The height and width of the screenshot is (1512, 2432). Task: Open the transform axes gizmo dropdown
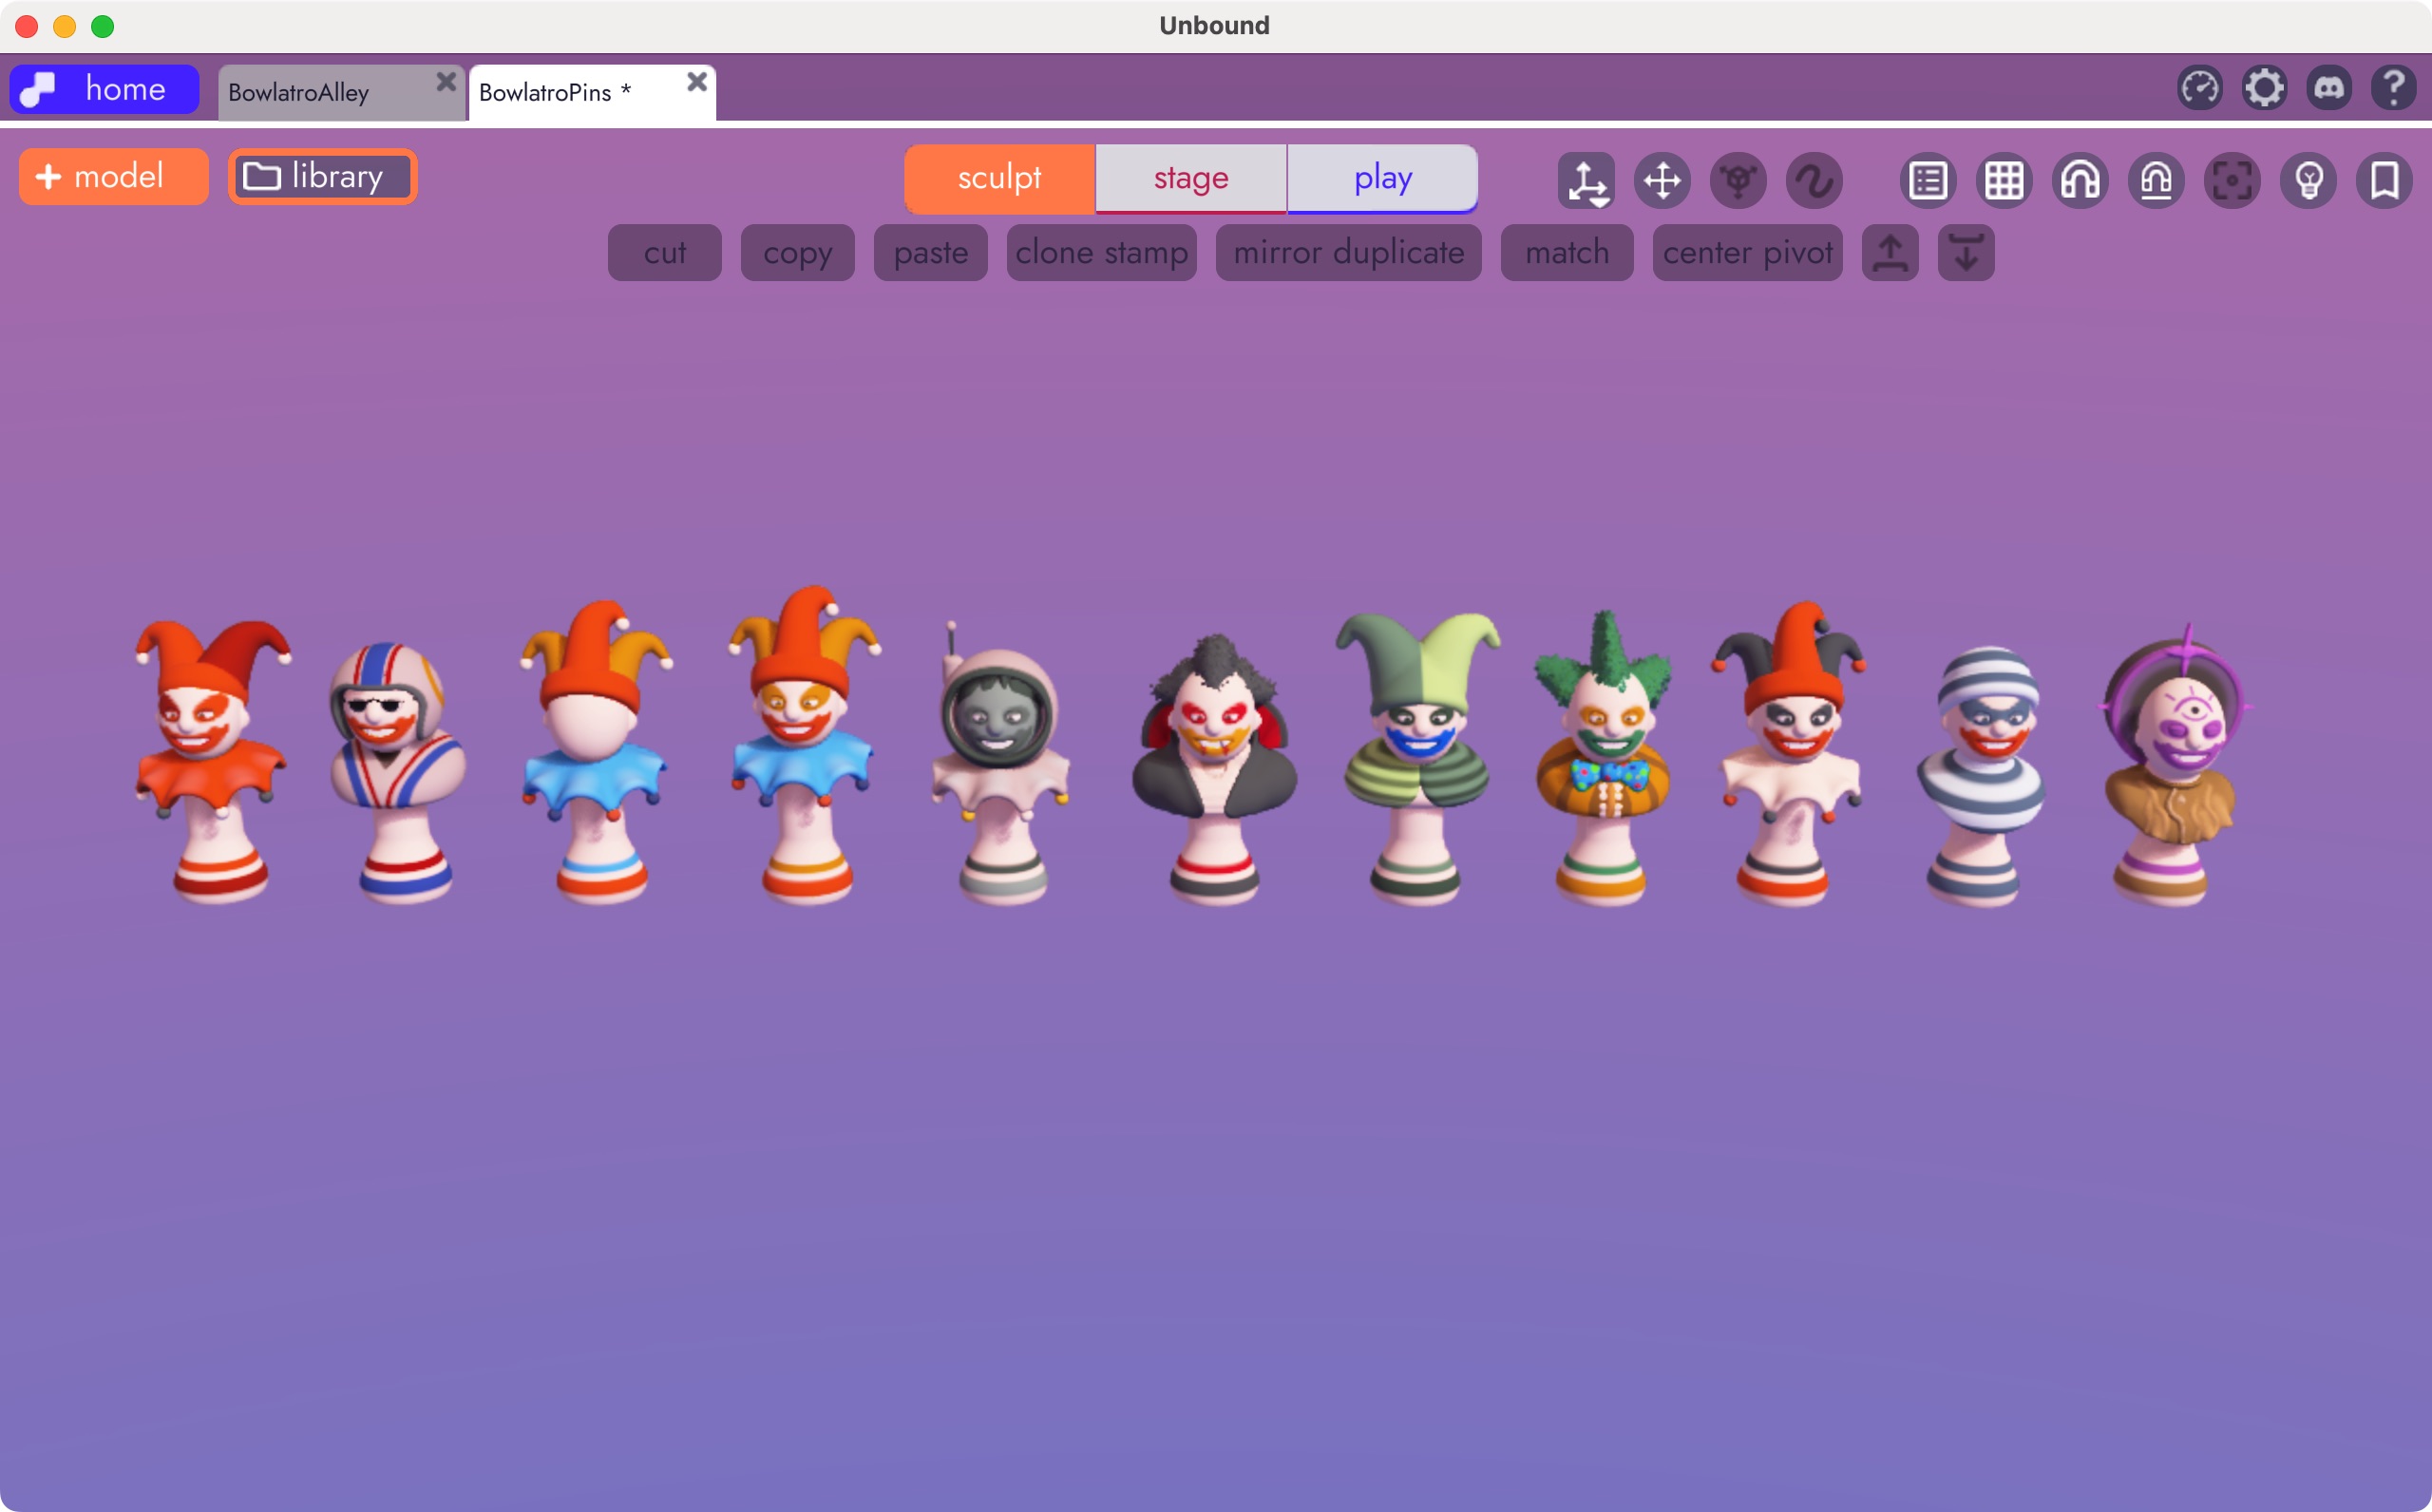tap(1586, 181)
